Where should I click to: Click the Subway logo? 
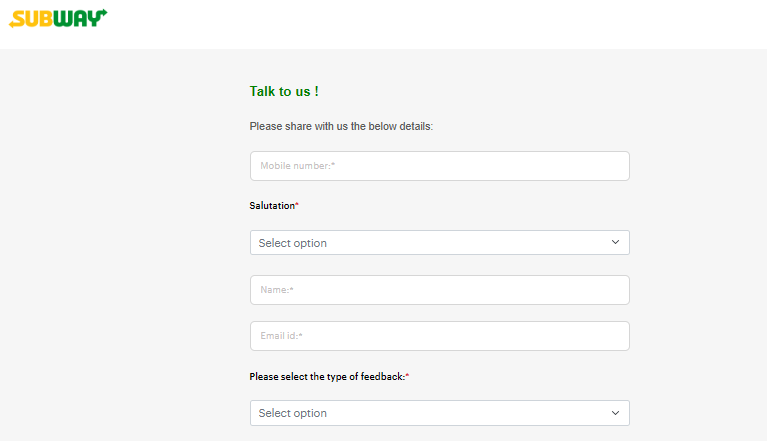[x=58, y=18]
